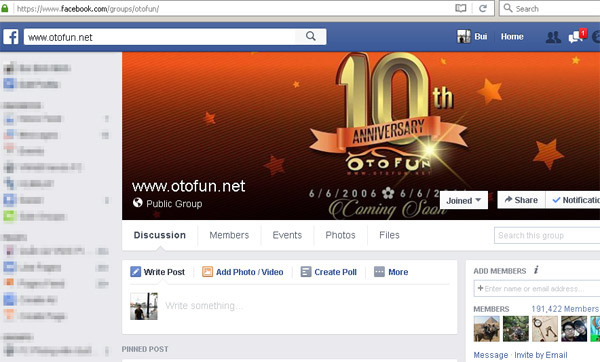600x362 pixels.
Task: Toggle the Notifications checkmark button
Action: tap(573, 200)
